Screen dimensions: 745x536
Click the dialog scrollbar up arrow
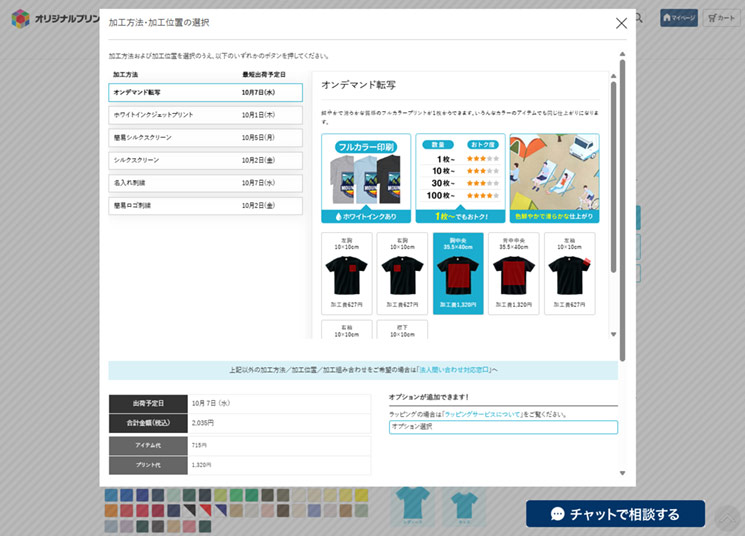click(x=622, y=54)
